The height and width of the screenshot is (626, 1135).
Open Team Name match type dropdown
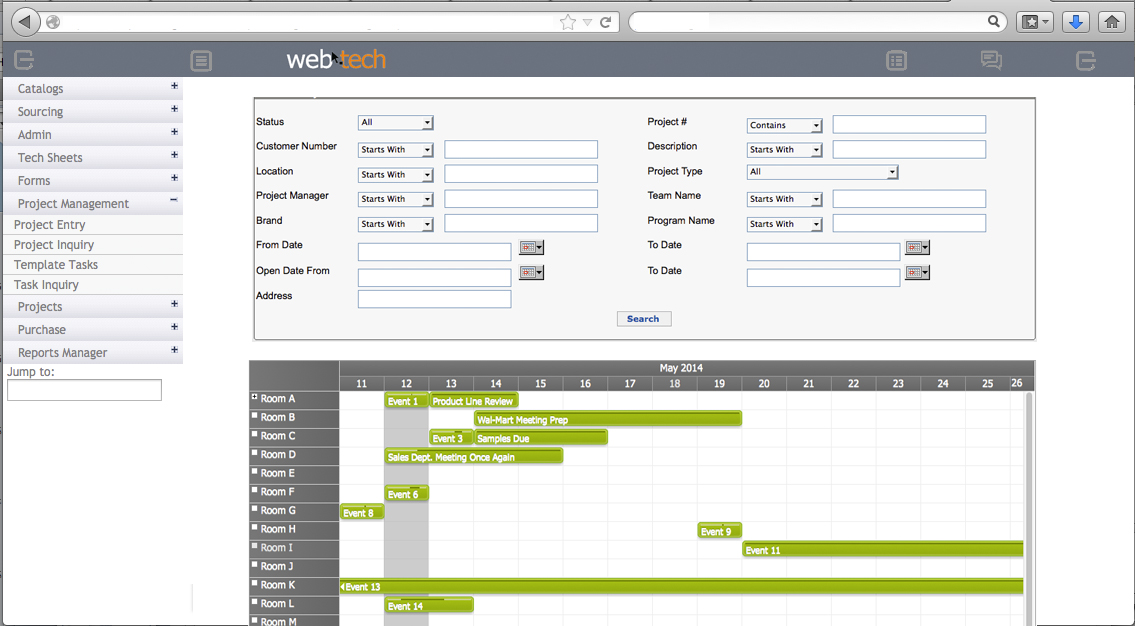(x=785, y=199)
